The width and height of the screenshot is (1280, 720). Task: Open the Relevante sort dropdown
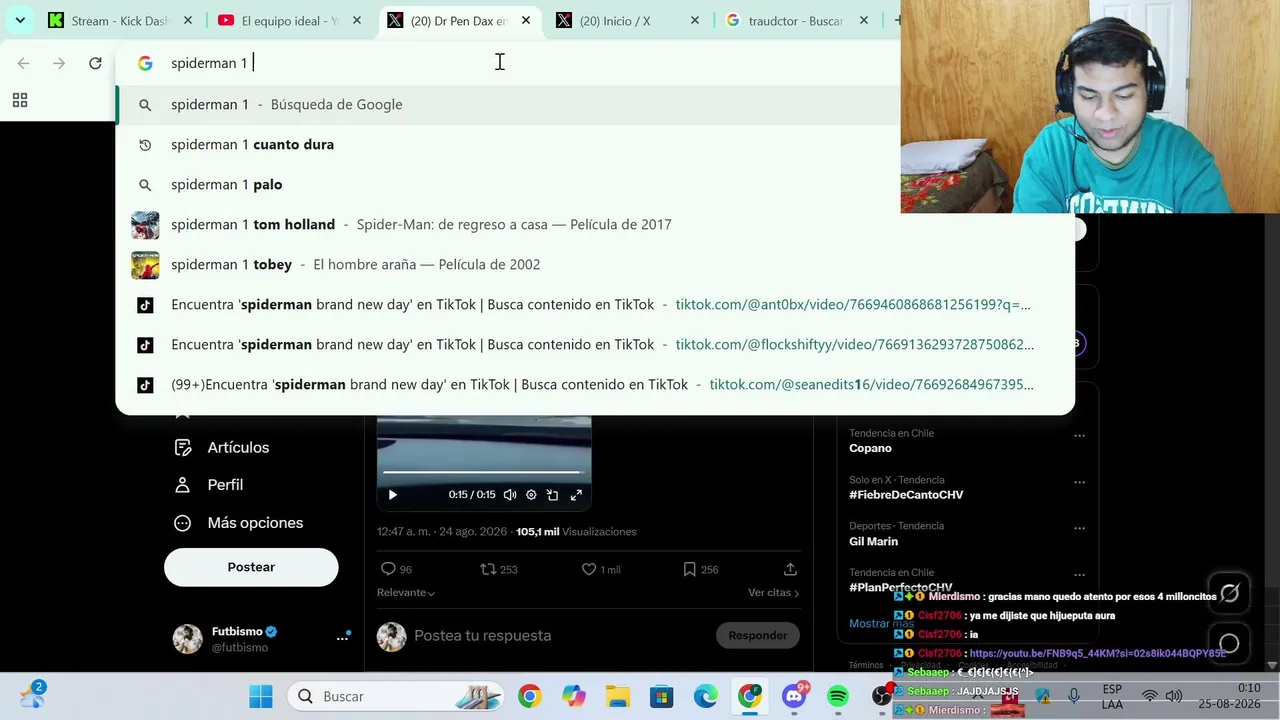pos(406,593)
